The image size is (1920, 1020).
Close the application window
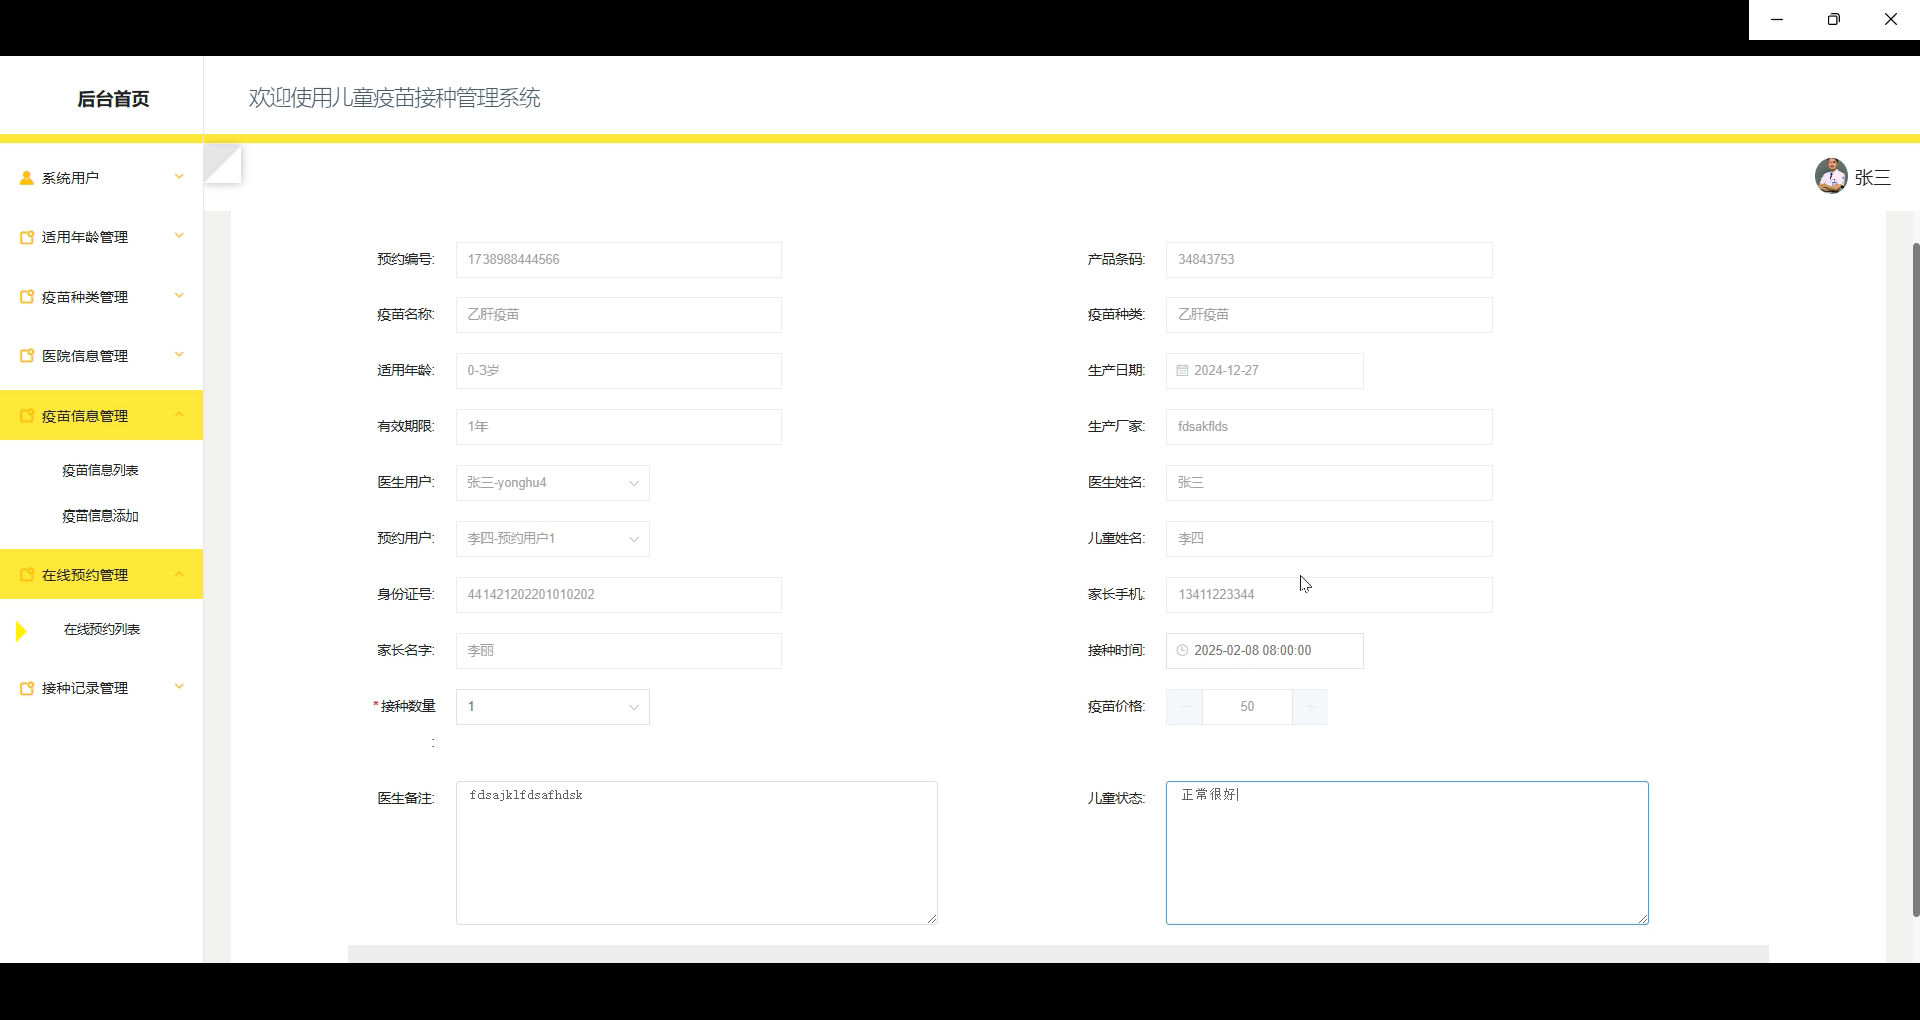pyautogui.click(x=1891, y=19)
